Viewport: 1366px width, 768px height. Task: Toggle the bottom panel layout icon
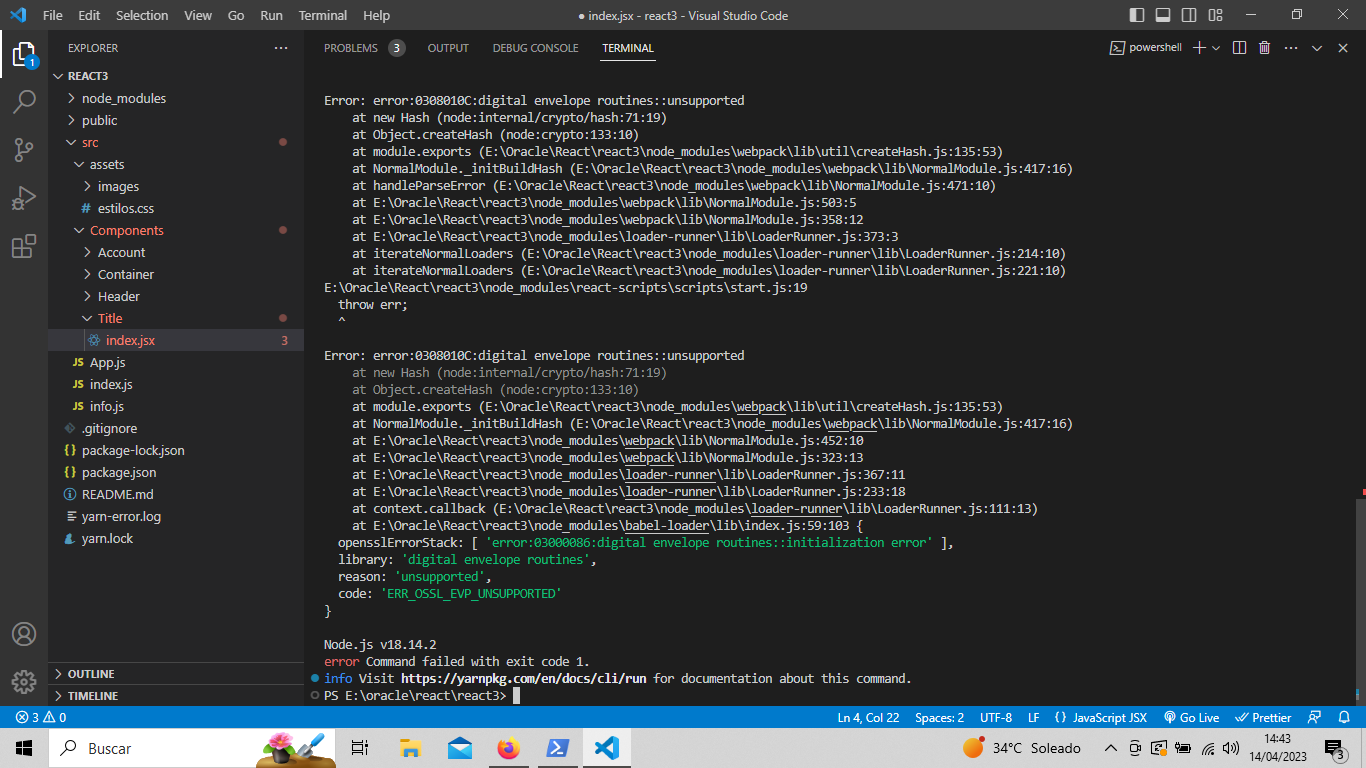(x=1163, y=15)
